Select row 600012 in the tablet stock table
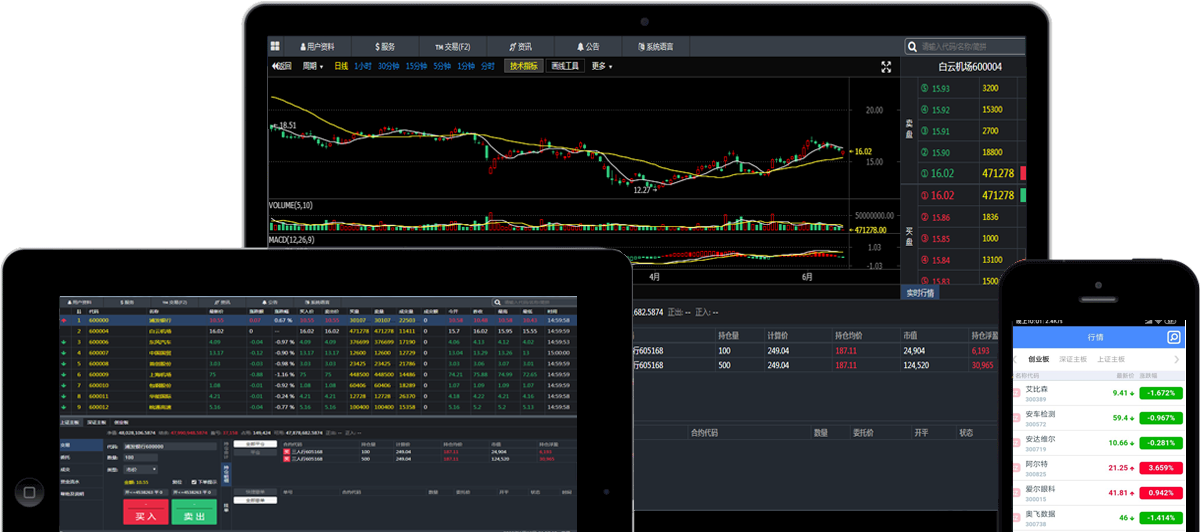1200x532 pixels. tap(318, 407)
